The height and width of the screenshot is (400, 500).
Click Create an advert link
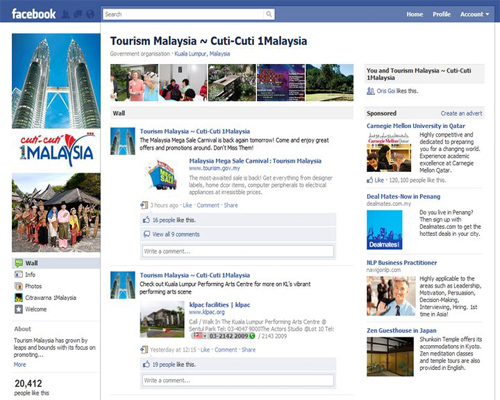[461, 113]
